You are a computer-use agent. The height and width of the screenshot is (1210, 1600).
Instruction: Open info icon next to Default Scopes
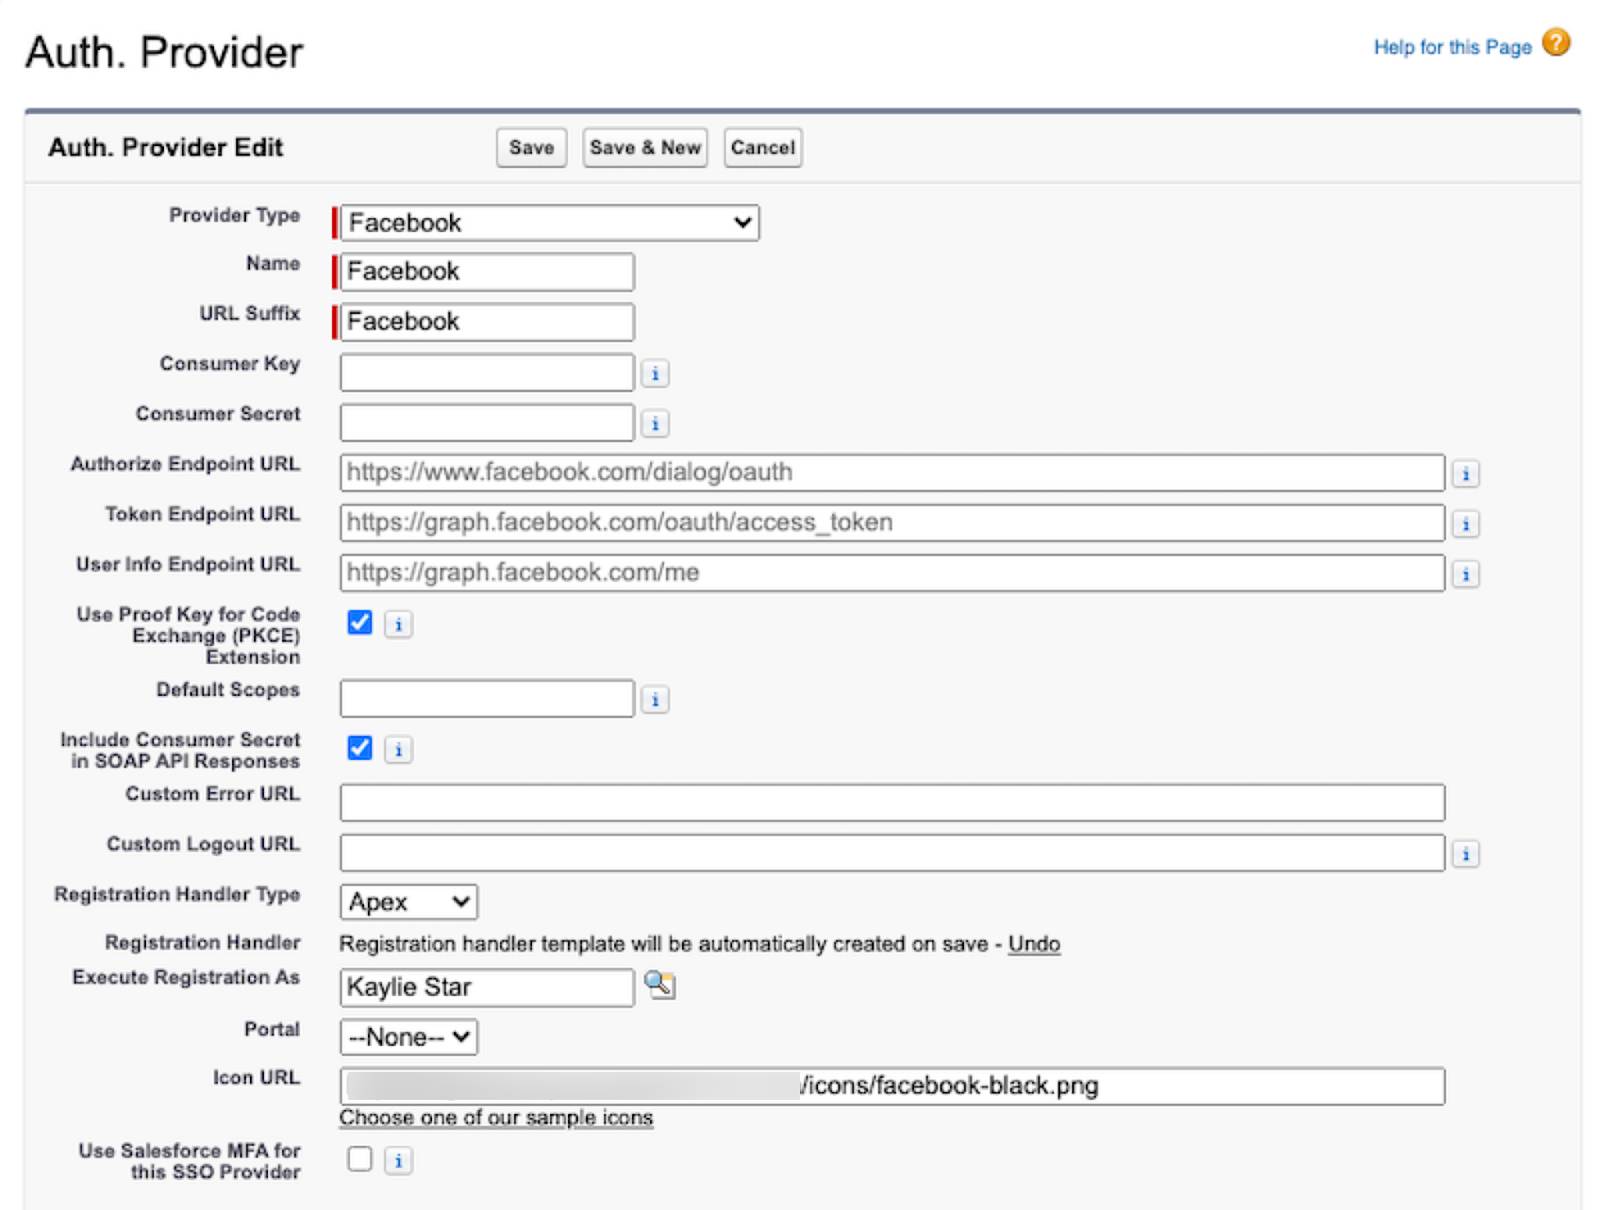tap(655, 700)
